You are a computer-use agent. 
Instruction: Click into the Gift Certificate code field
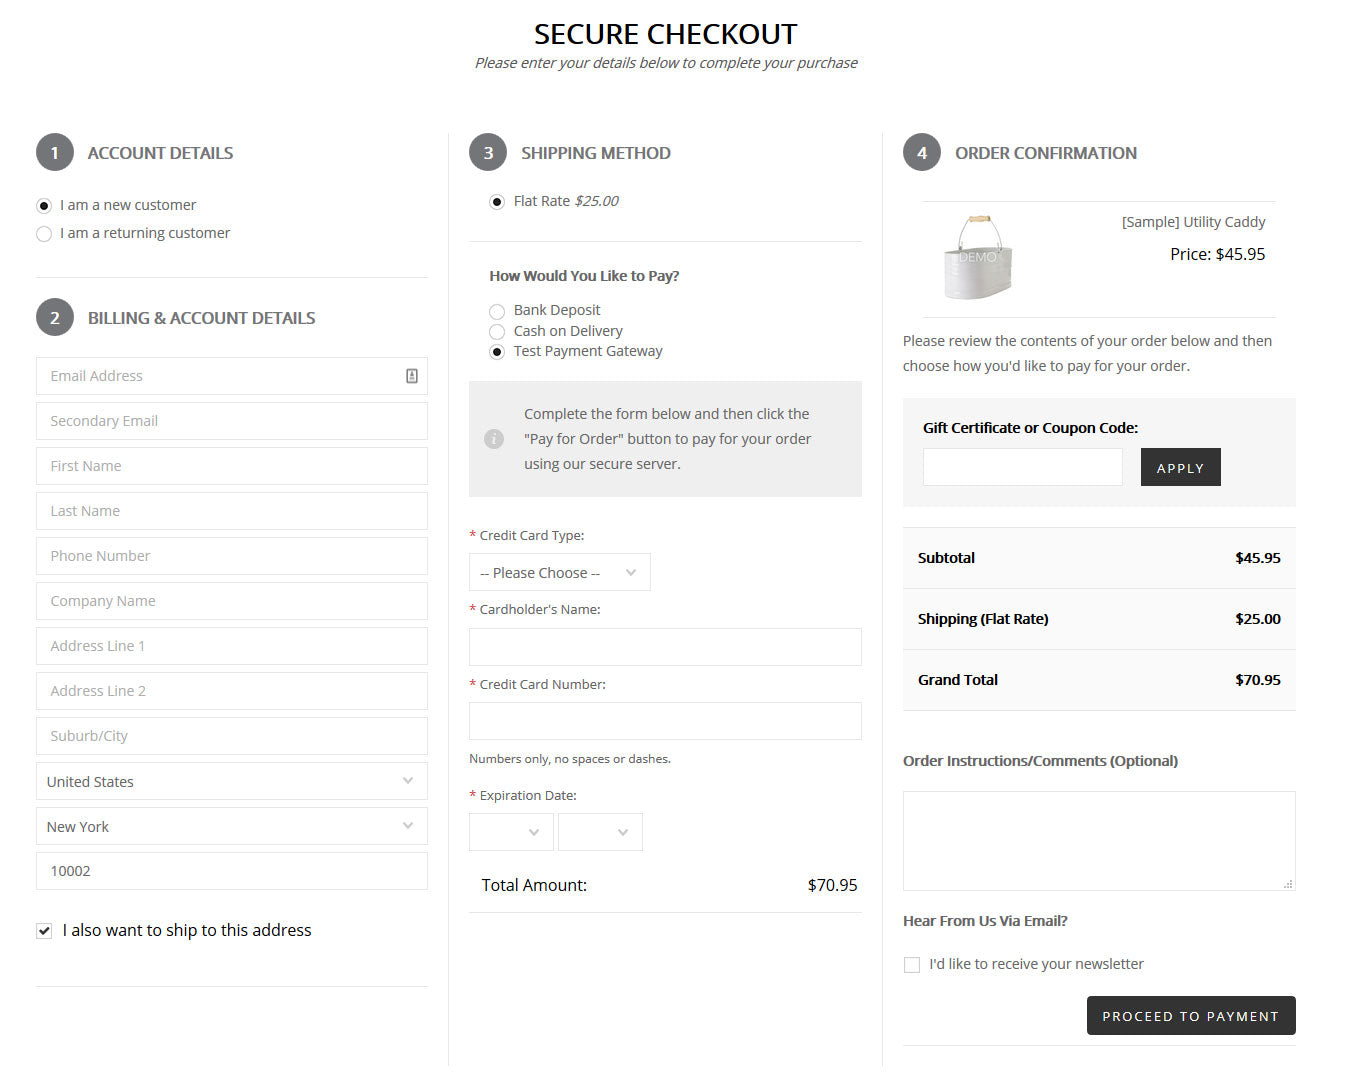[1022, 467]
